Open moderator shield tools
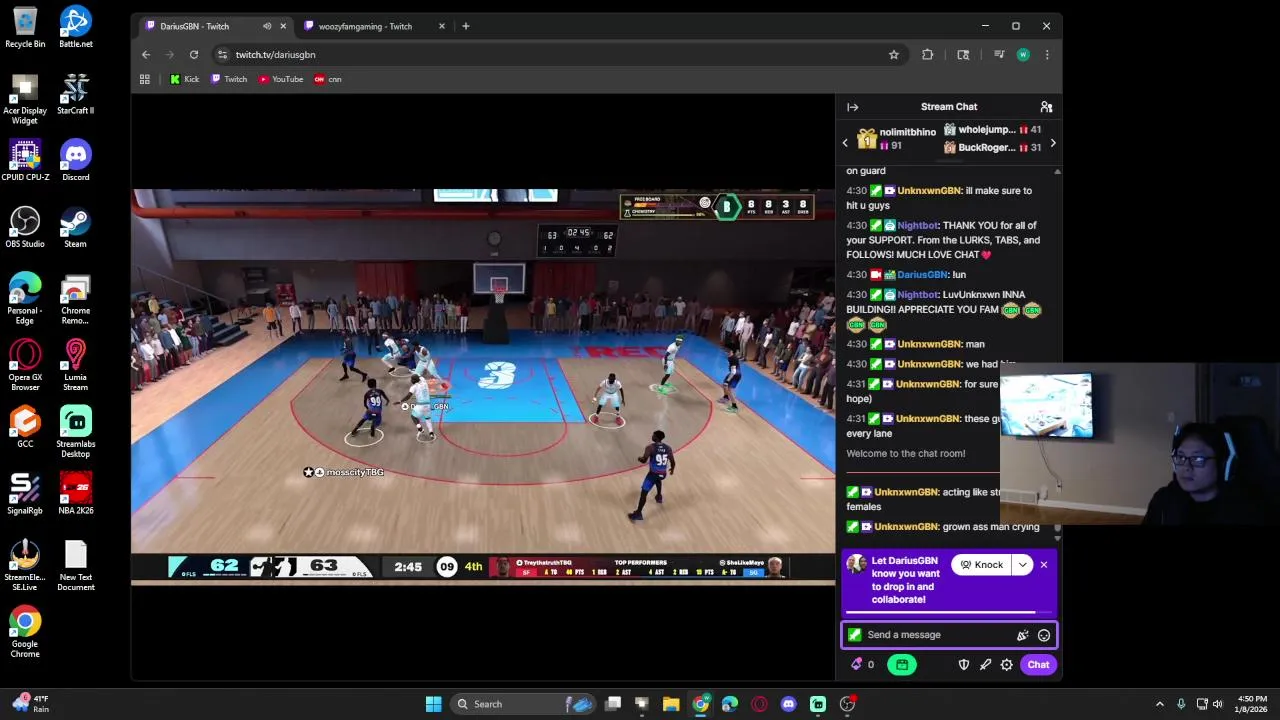1280x720 pixels. (964, 664)
